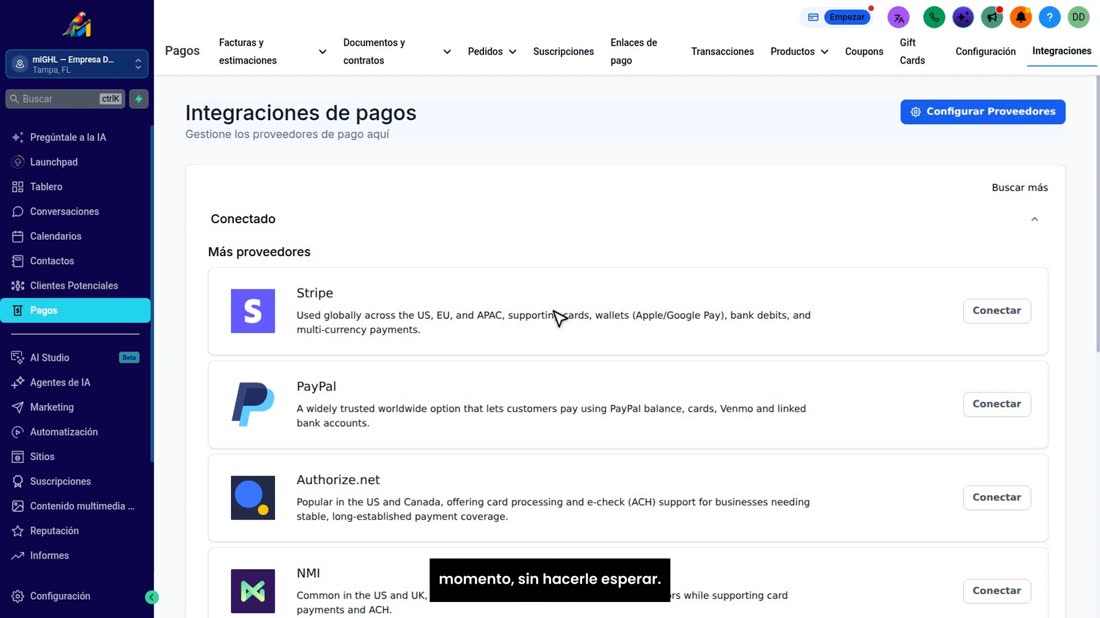Open the Gift Cards tab
Image resolution: width=1100 pixels, height=618 pixels.
pyautogui.click(x=912, y=51)
